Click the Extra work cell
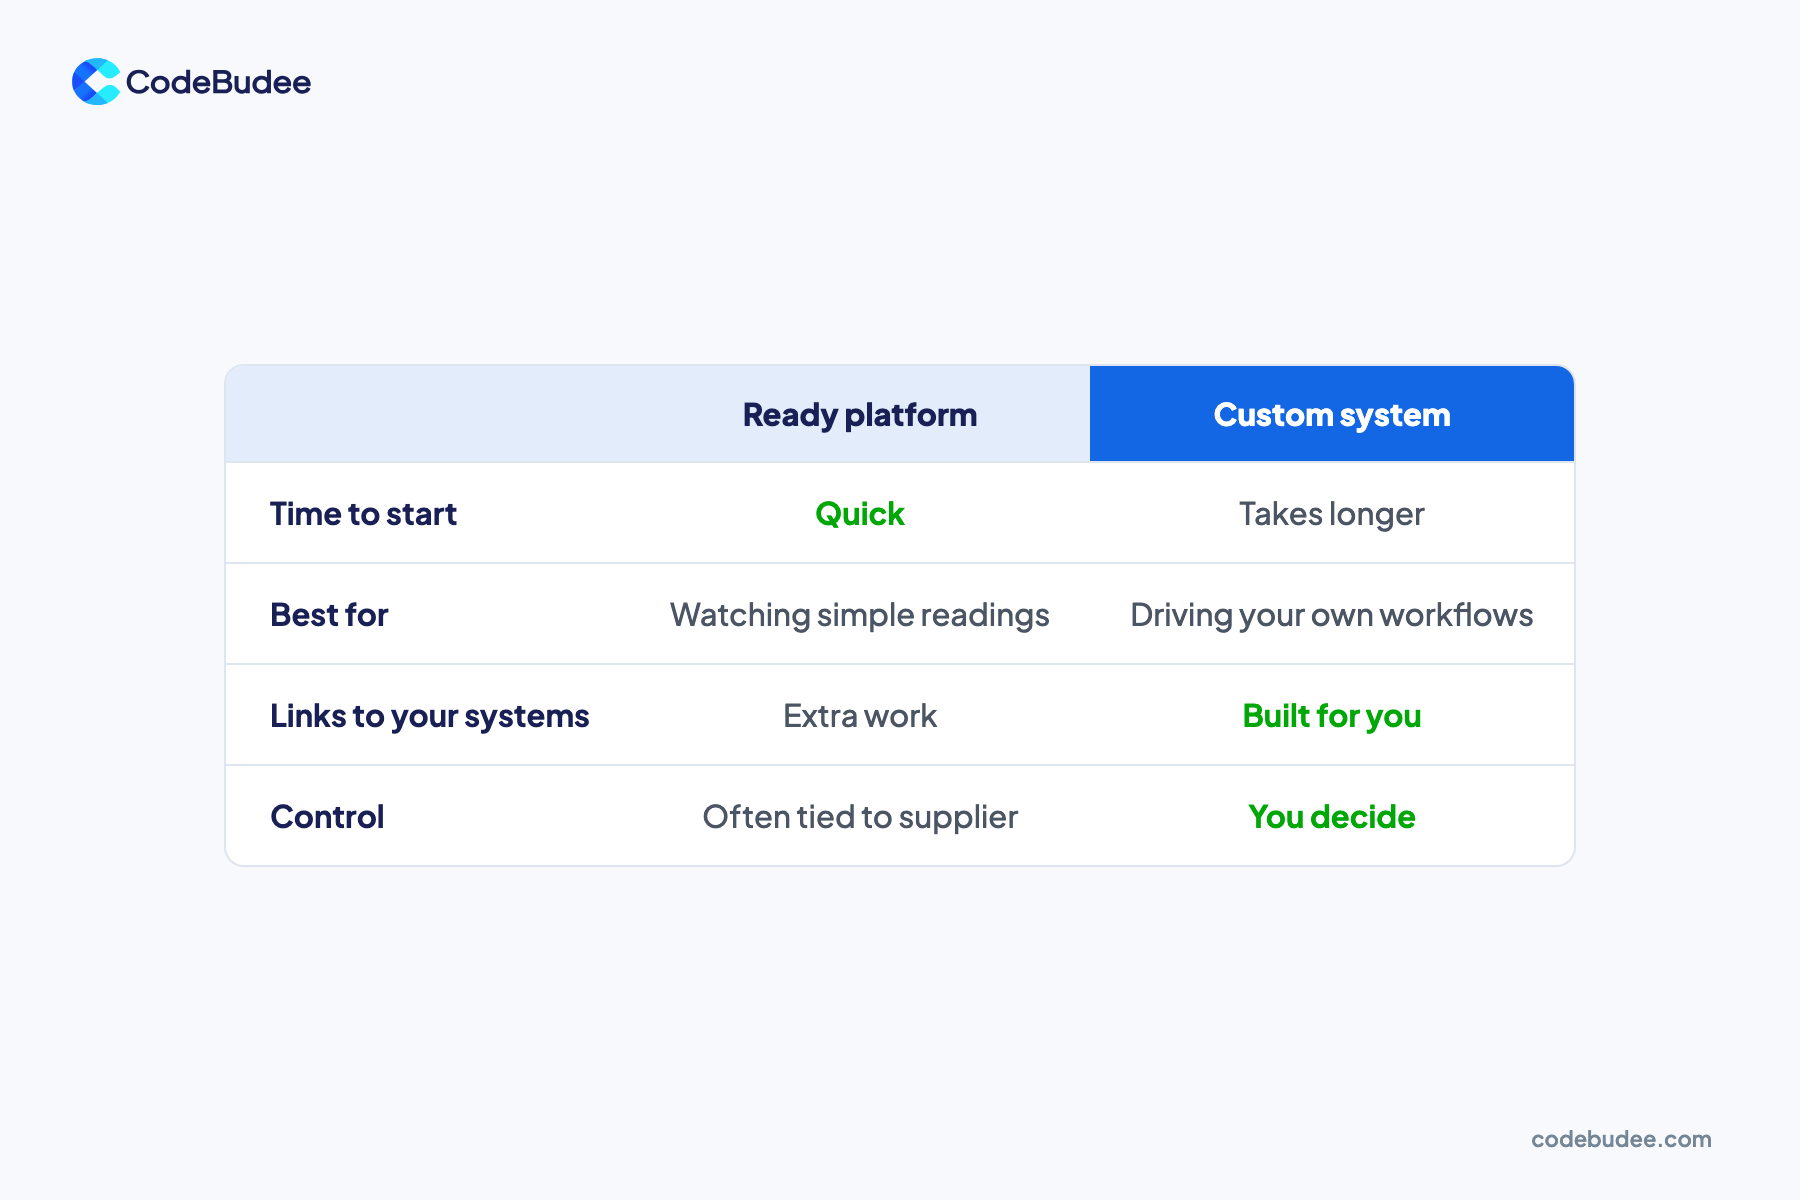 click(x=860, y=716)
